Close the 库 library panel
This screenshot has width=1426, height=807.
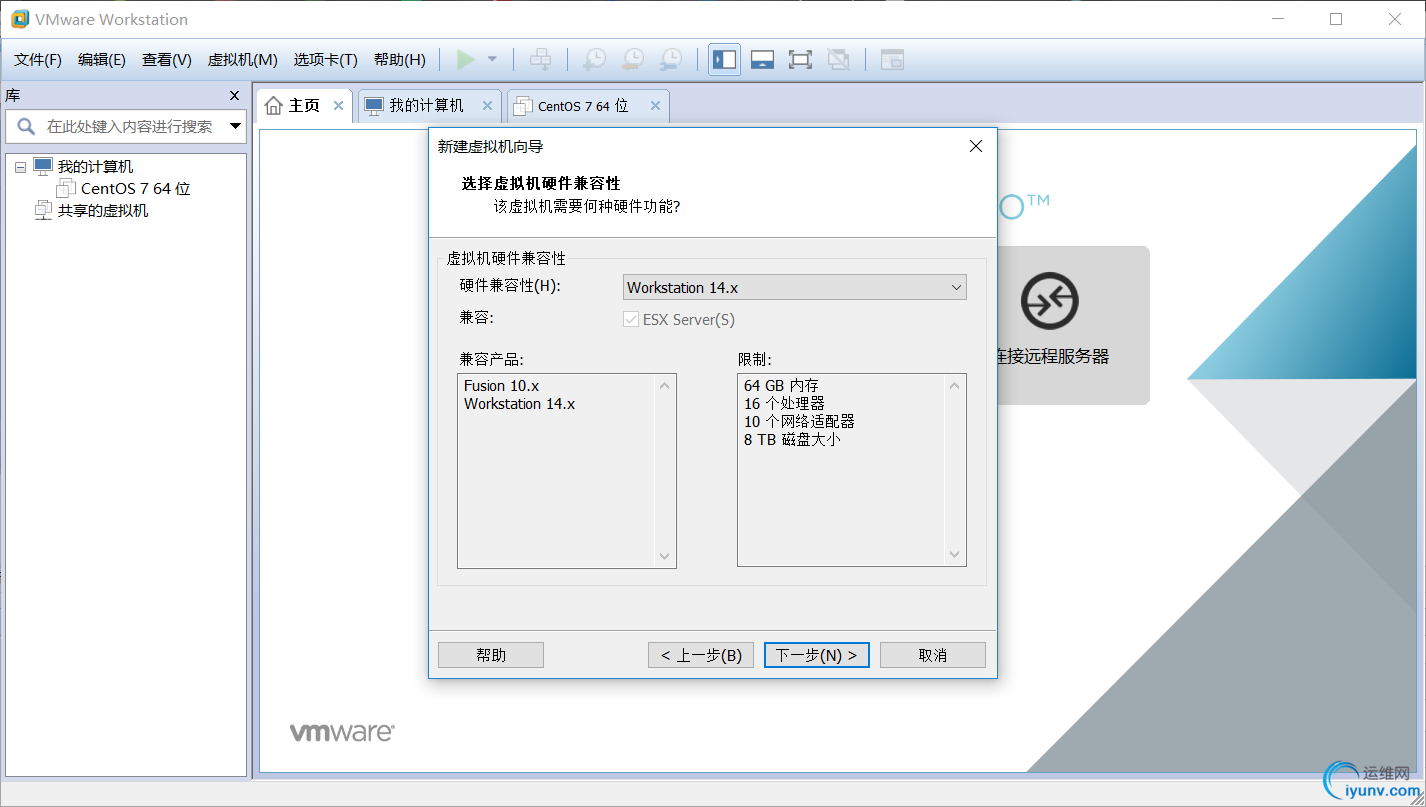tap(235, 96)
